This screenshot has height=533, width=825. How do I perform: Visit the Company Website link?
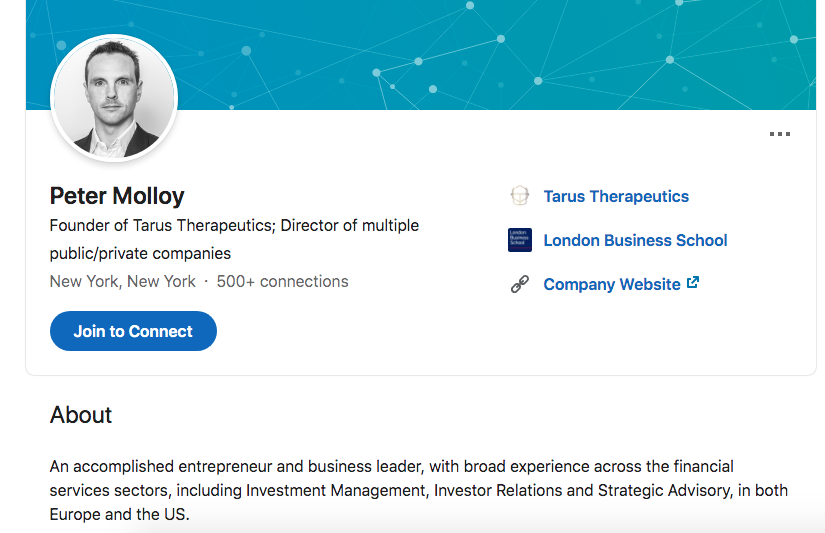tap(612, 284)
